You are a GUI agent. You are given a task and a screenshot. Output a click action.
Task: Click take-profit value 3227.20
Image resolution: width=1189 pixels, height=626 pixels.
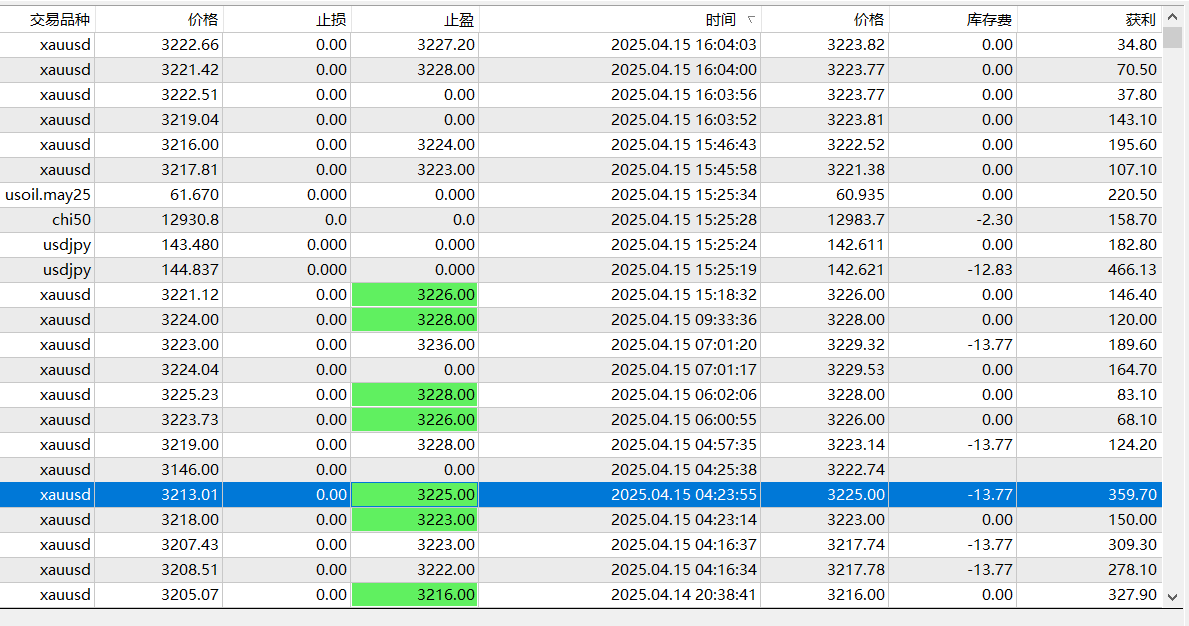coord(446,45)
